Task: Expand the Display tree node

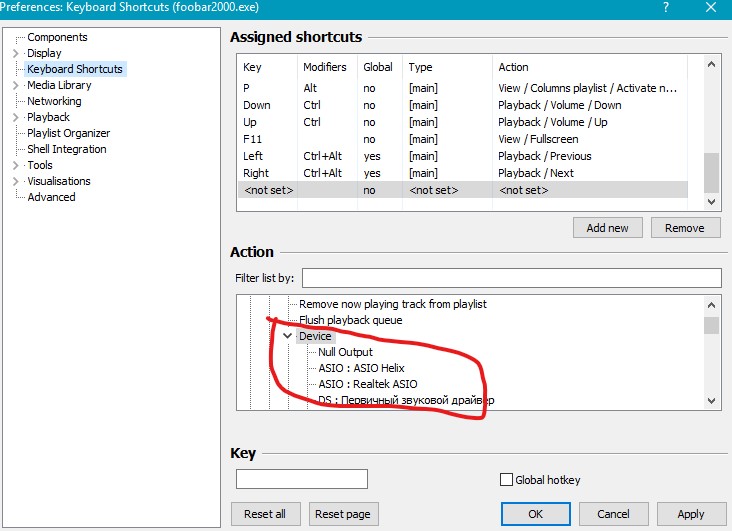Action: 15,53
